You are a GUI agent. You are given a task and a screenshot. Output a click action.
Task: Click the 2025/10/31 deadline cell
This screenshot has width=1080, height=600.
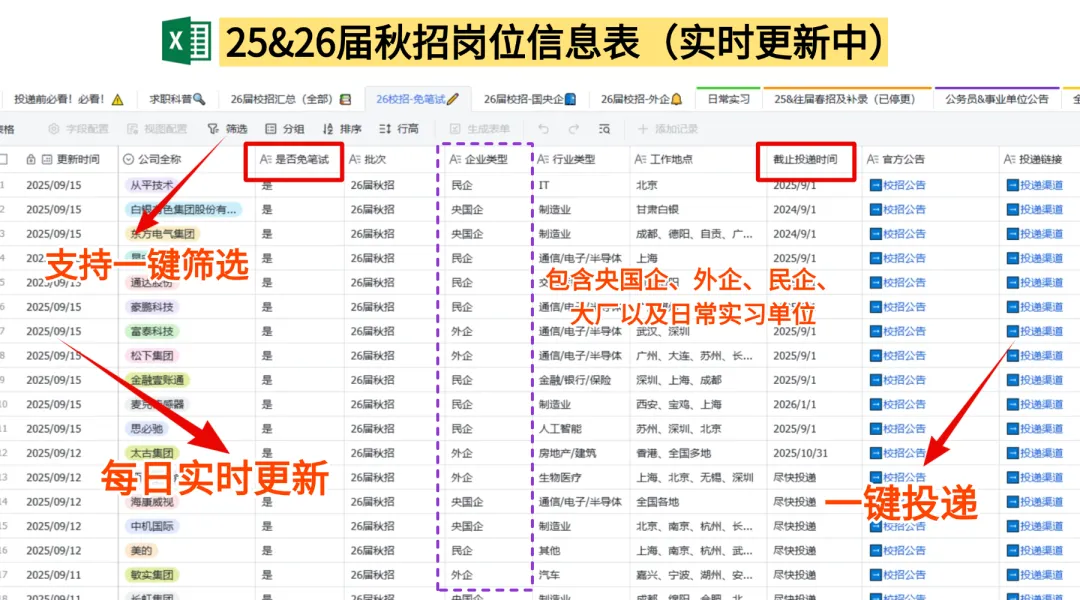pyautogui.click(x=800, y=453)
